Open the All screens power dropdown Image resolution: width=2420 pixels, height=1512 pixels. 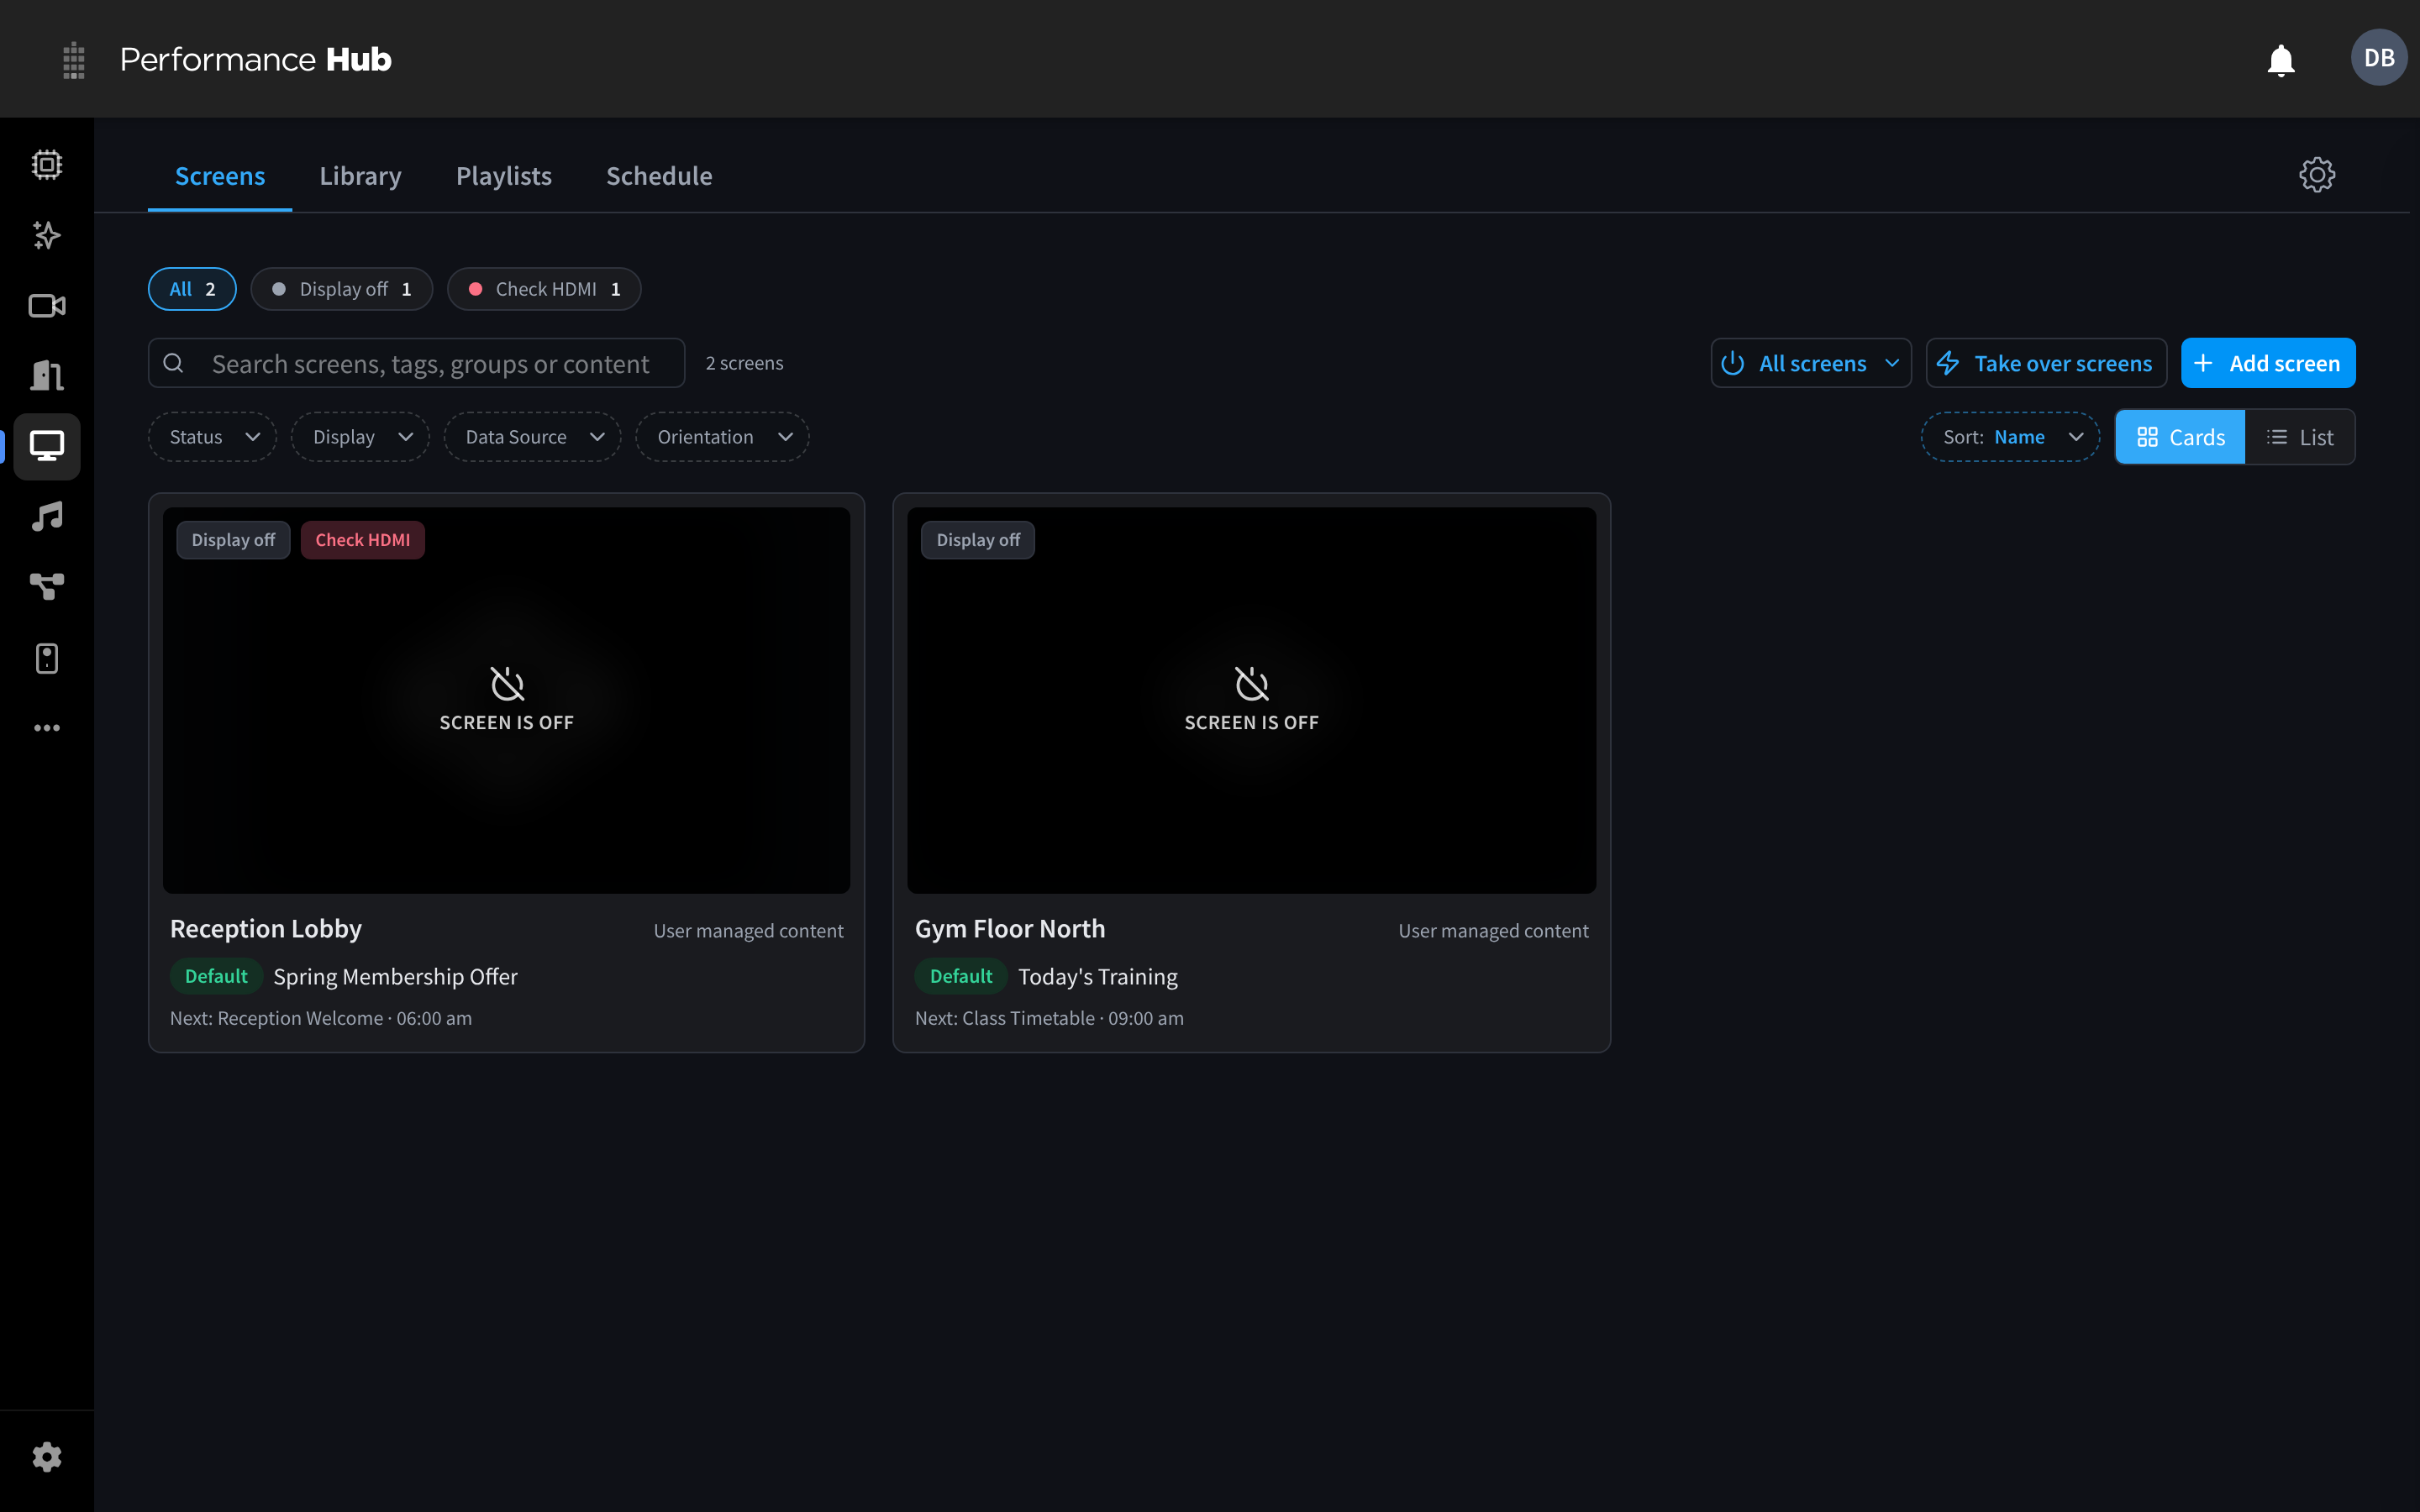[x=1811, y=363]
